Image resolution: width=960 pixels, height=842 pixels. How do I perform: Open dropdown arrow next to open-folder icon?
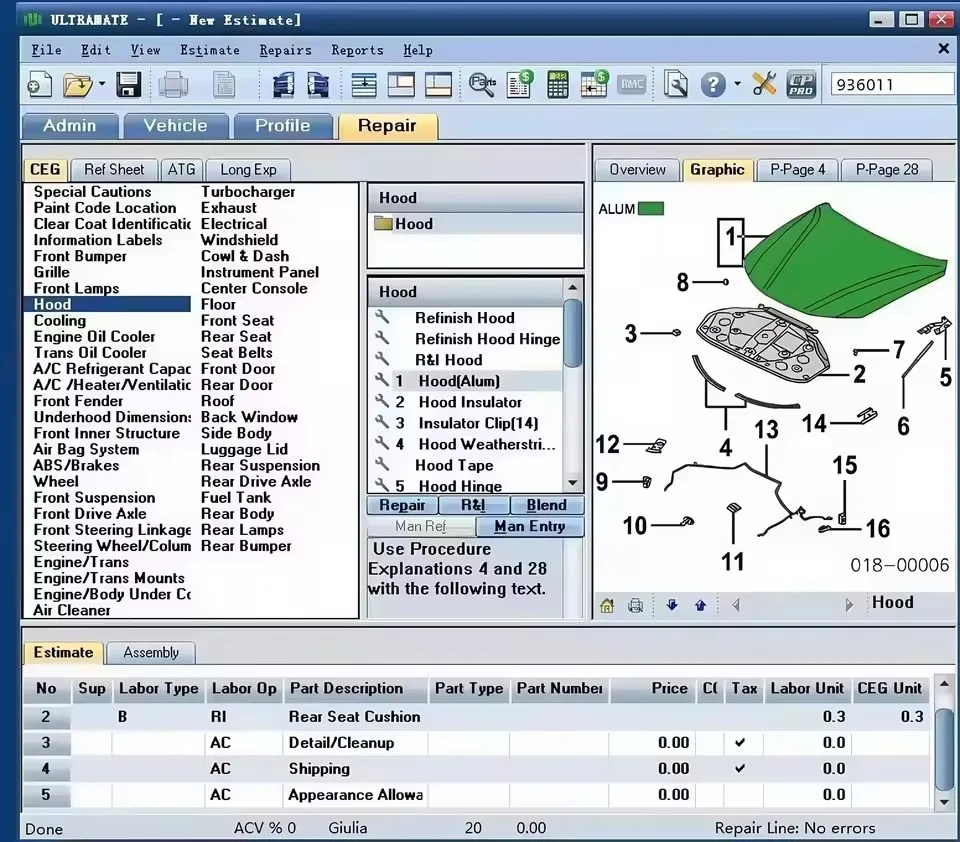[x=102, y=86]
